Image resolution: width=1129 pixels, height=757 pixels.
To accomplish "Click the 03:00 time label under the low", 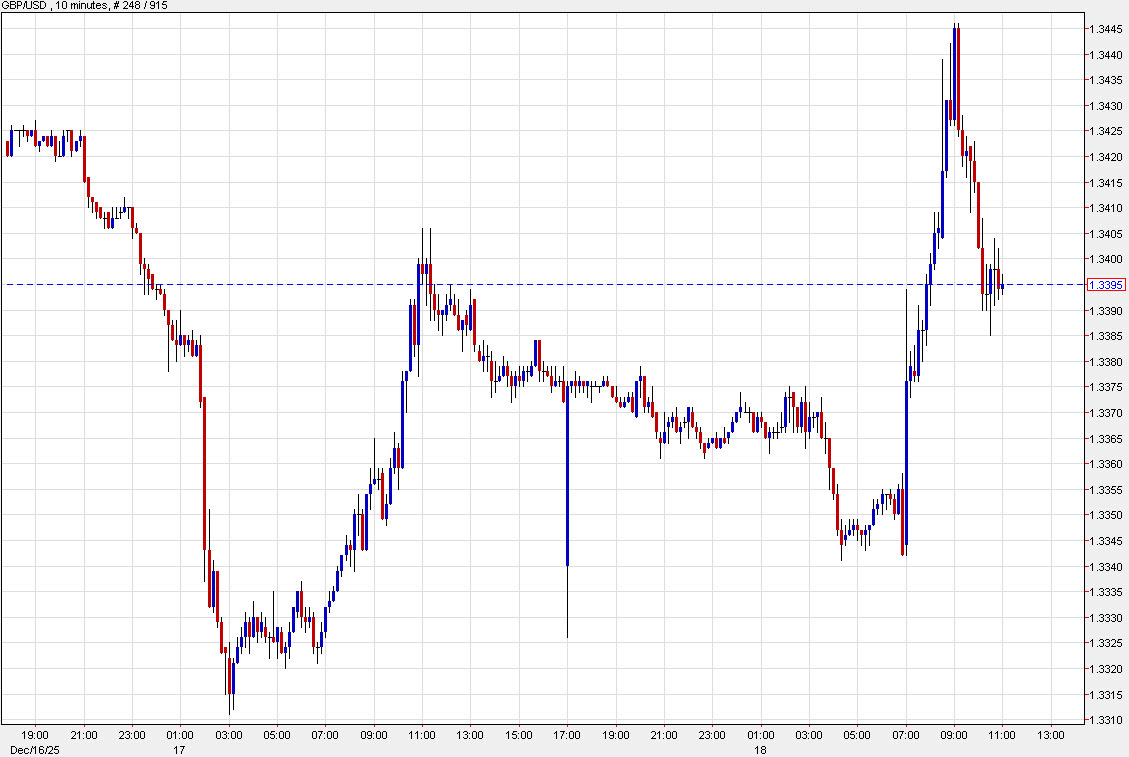I will click(x=231, y=732).
